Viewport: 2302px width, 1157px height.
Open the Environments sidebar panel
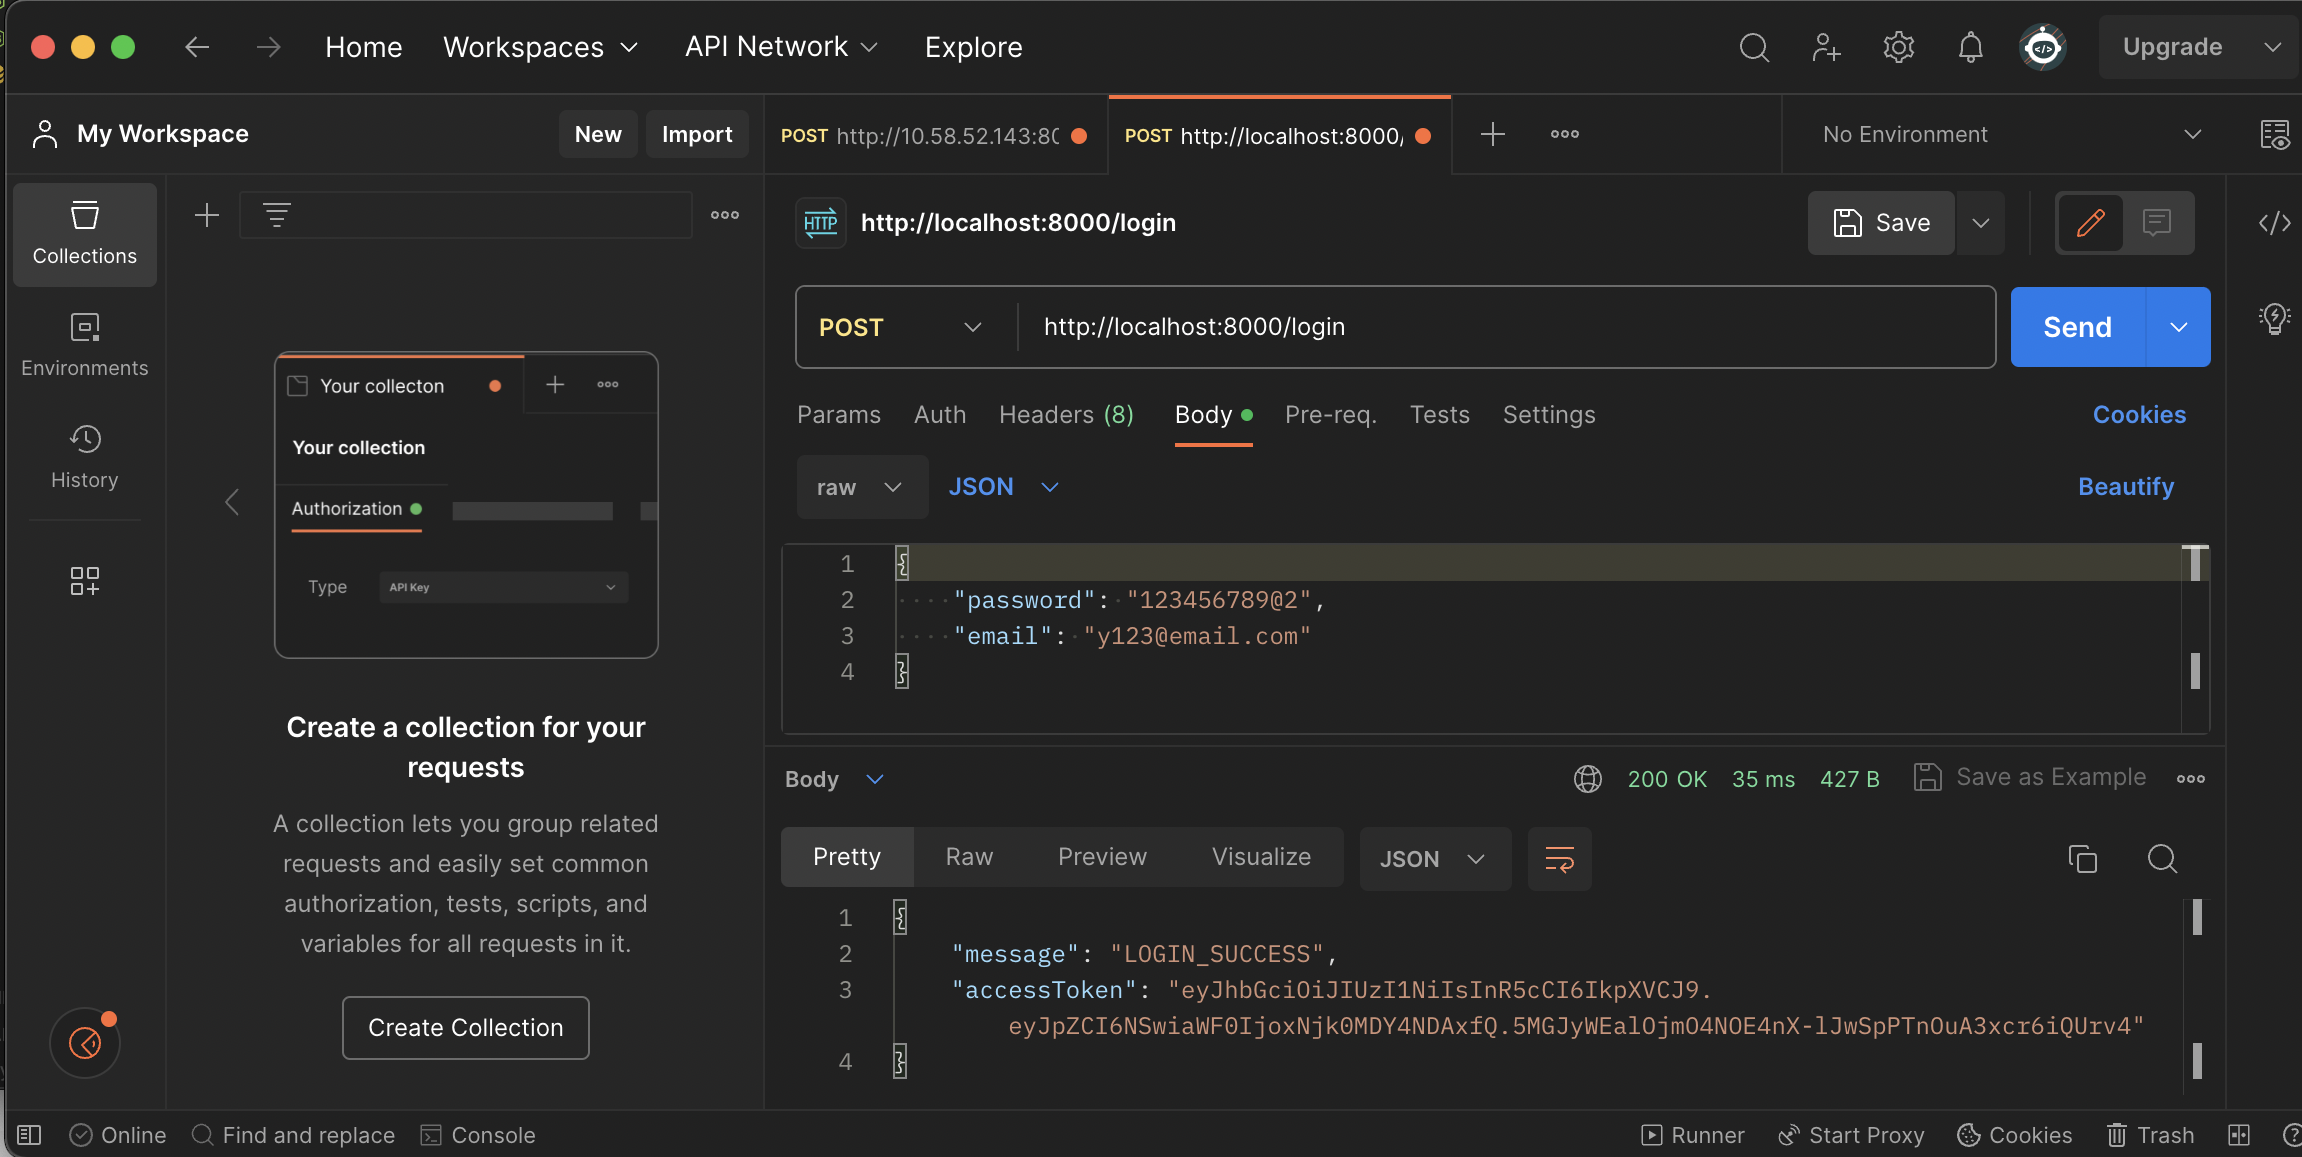click(x=84, y=344)
